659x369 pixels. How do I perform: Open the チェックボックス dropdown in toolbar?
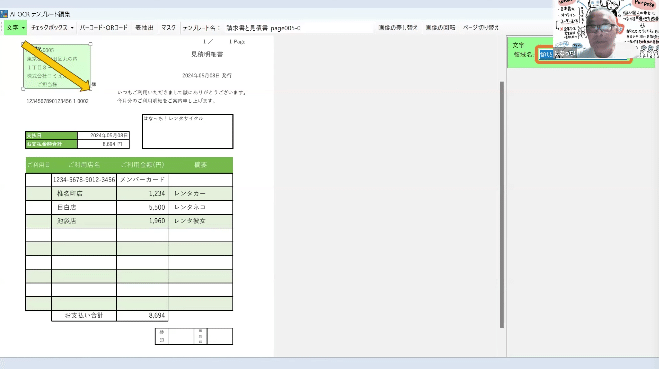point(52,28)
